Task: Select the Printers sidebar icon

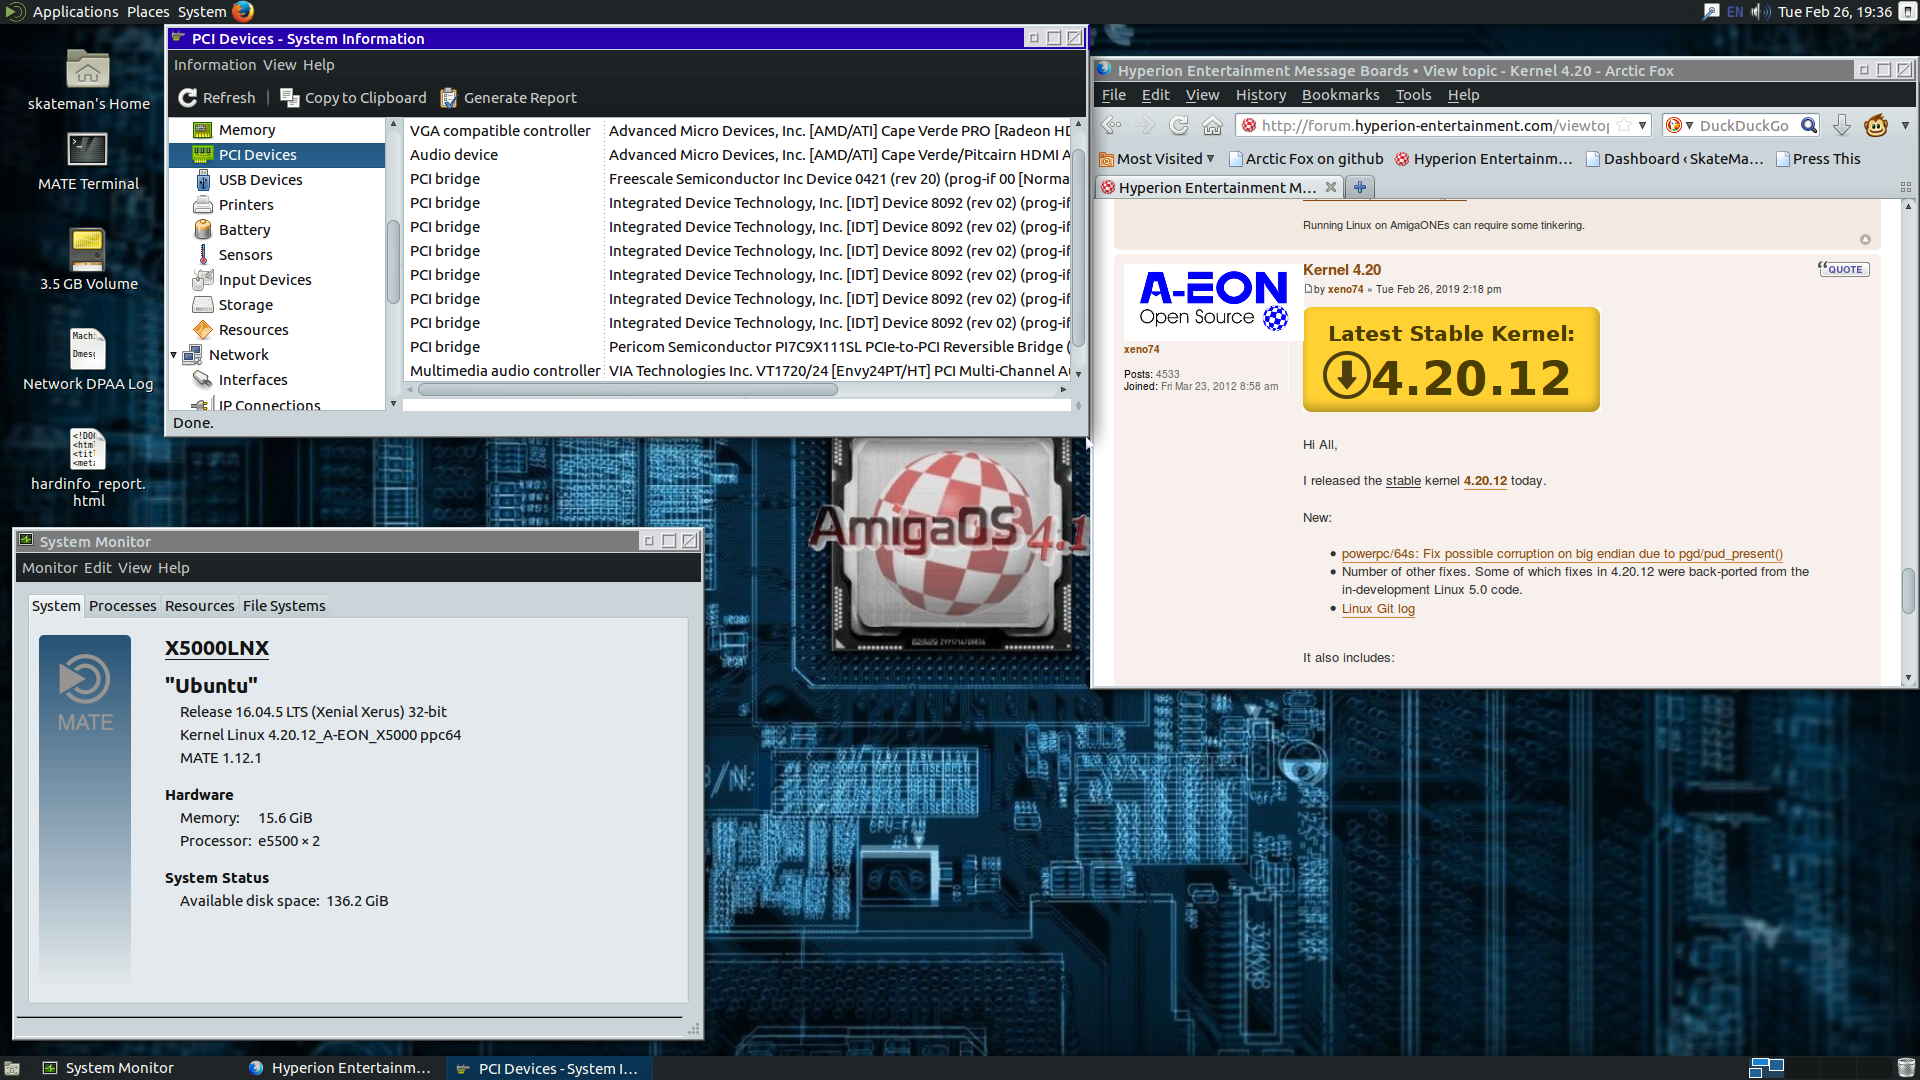Action: tap(203, 205)
